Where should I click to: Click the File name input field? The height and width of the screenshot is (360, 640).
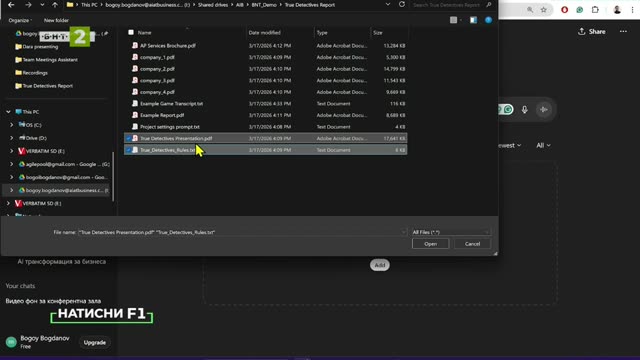click(x=241, y=232)
